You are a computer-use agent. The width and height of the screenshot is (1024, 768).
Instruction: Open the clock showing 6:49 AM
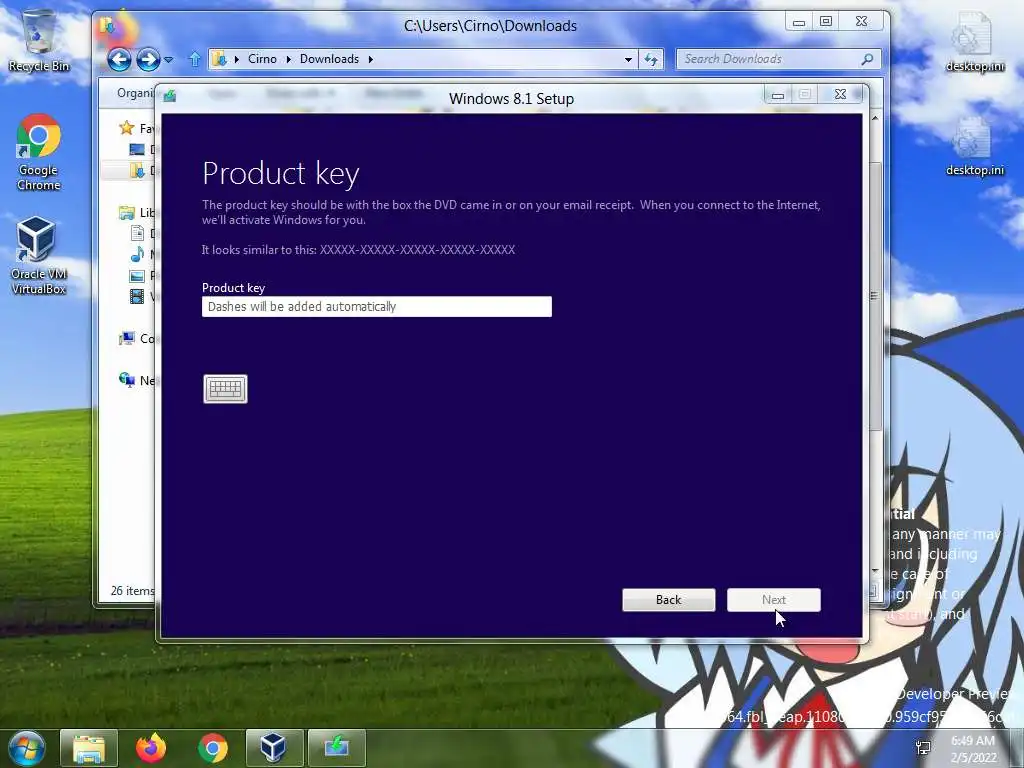click(x=974, y=748)
